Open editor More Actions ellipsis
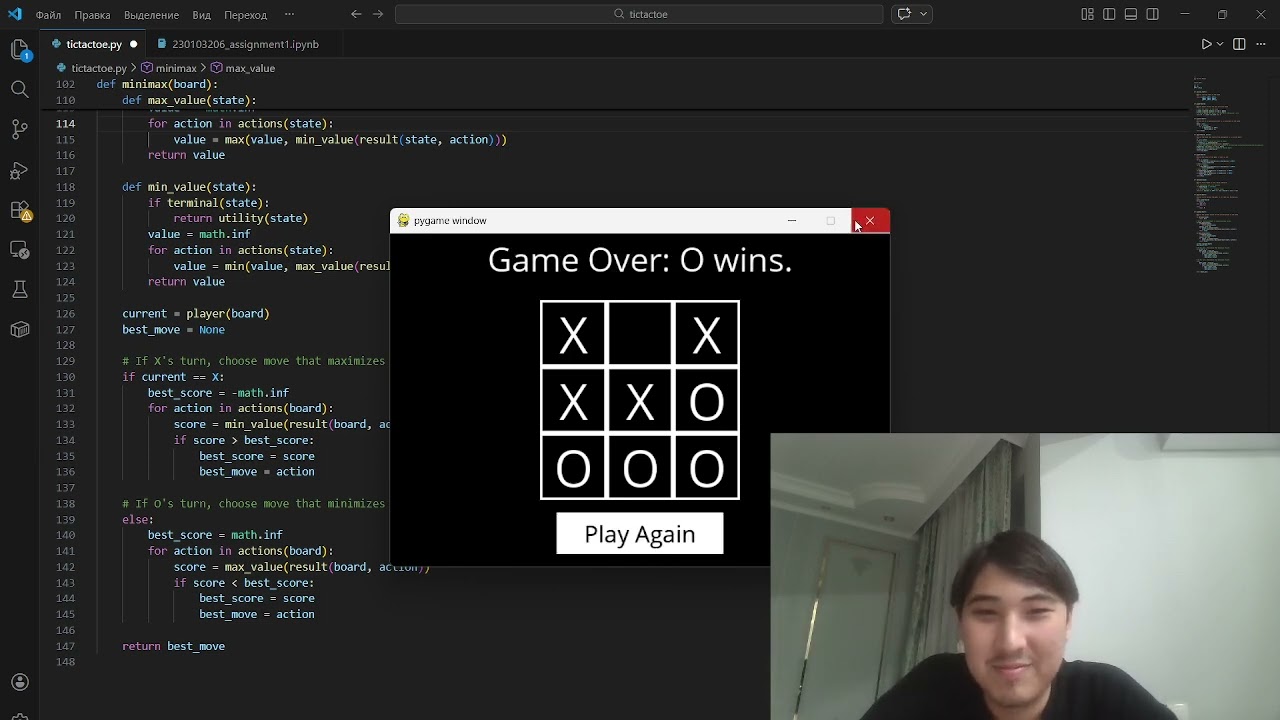 click(1261, 44)
